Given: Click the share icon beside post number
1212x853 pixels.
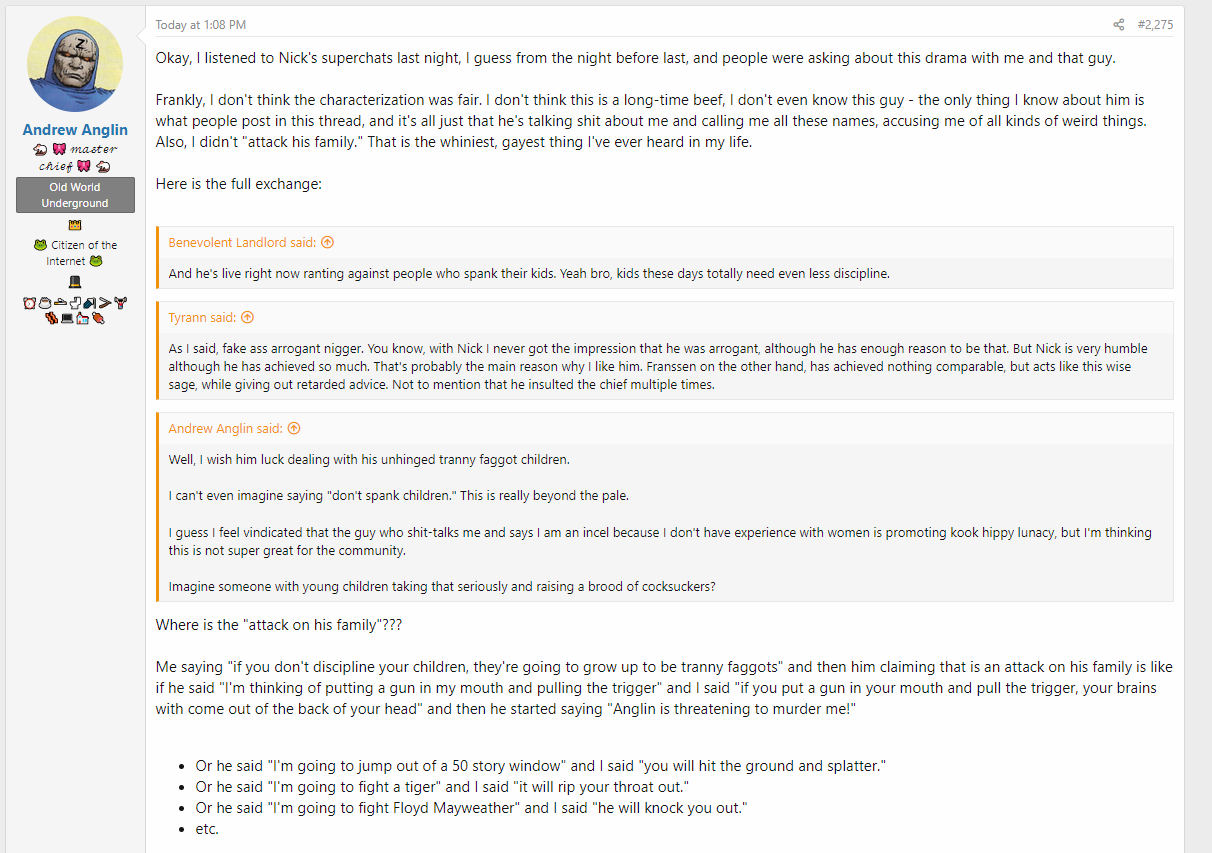Looking at the screenshot, I should coord(1119,25).
